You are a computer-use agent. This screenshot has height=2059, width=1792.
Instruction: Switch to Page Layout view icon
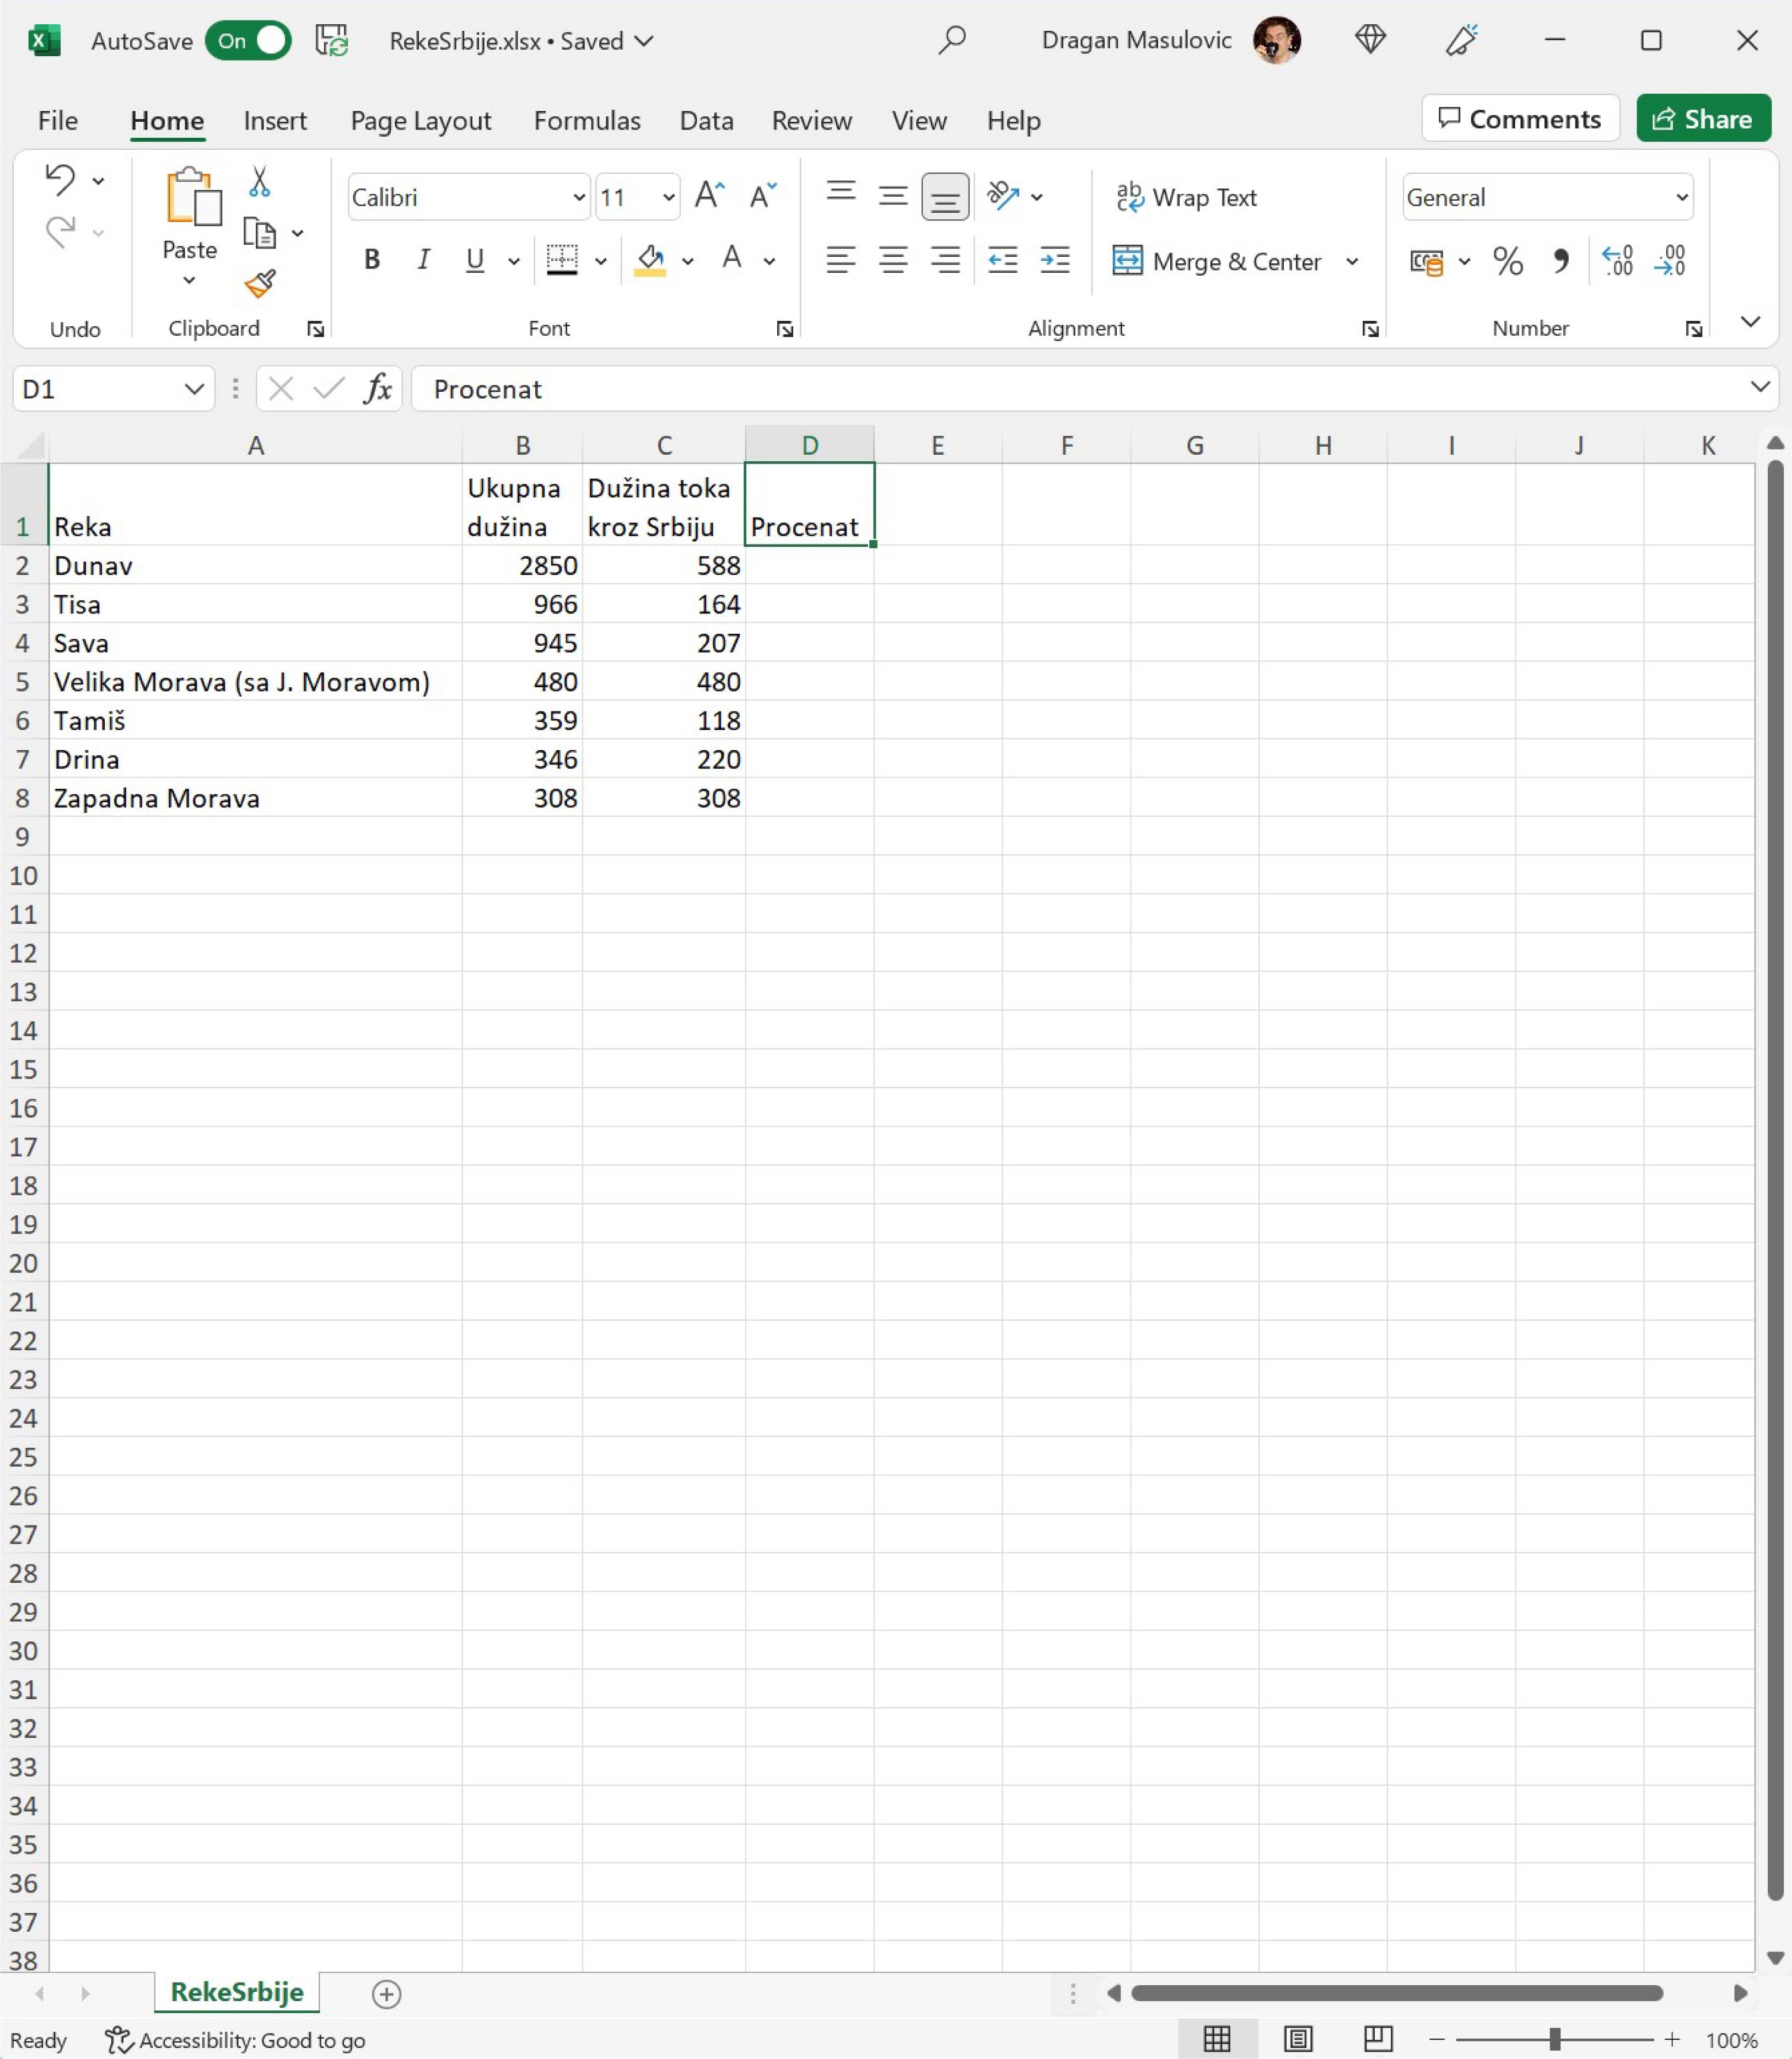(x=1298, y=2038)
